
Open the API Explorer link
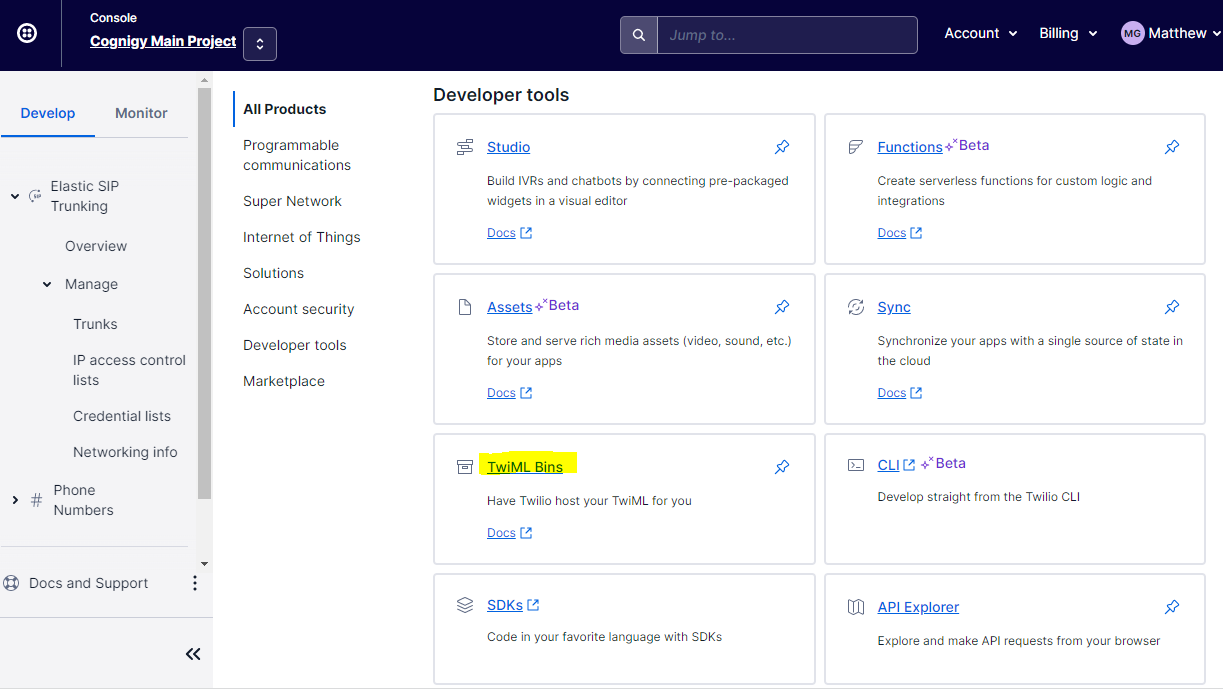tap(918, 607)
